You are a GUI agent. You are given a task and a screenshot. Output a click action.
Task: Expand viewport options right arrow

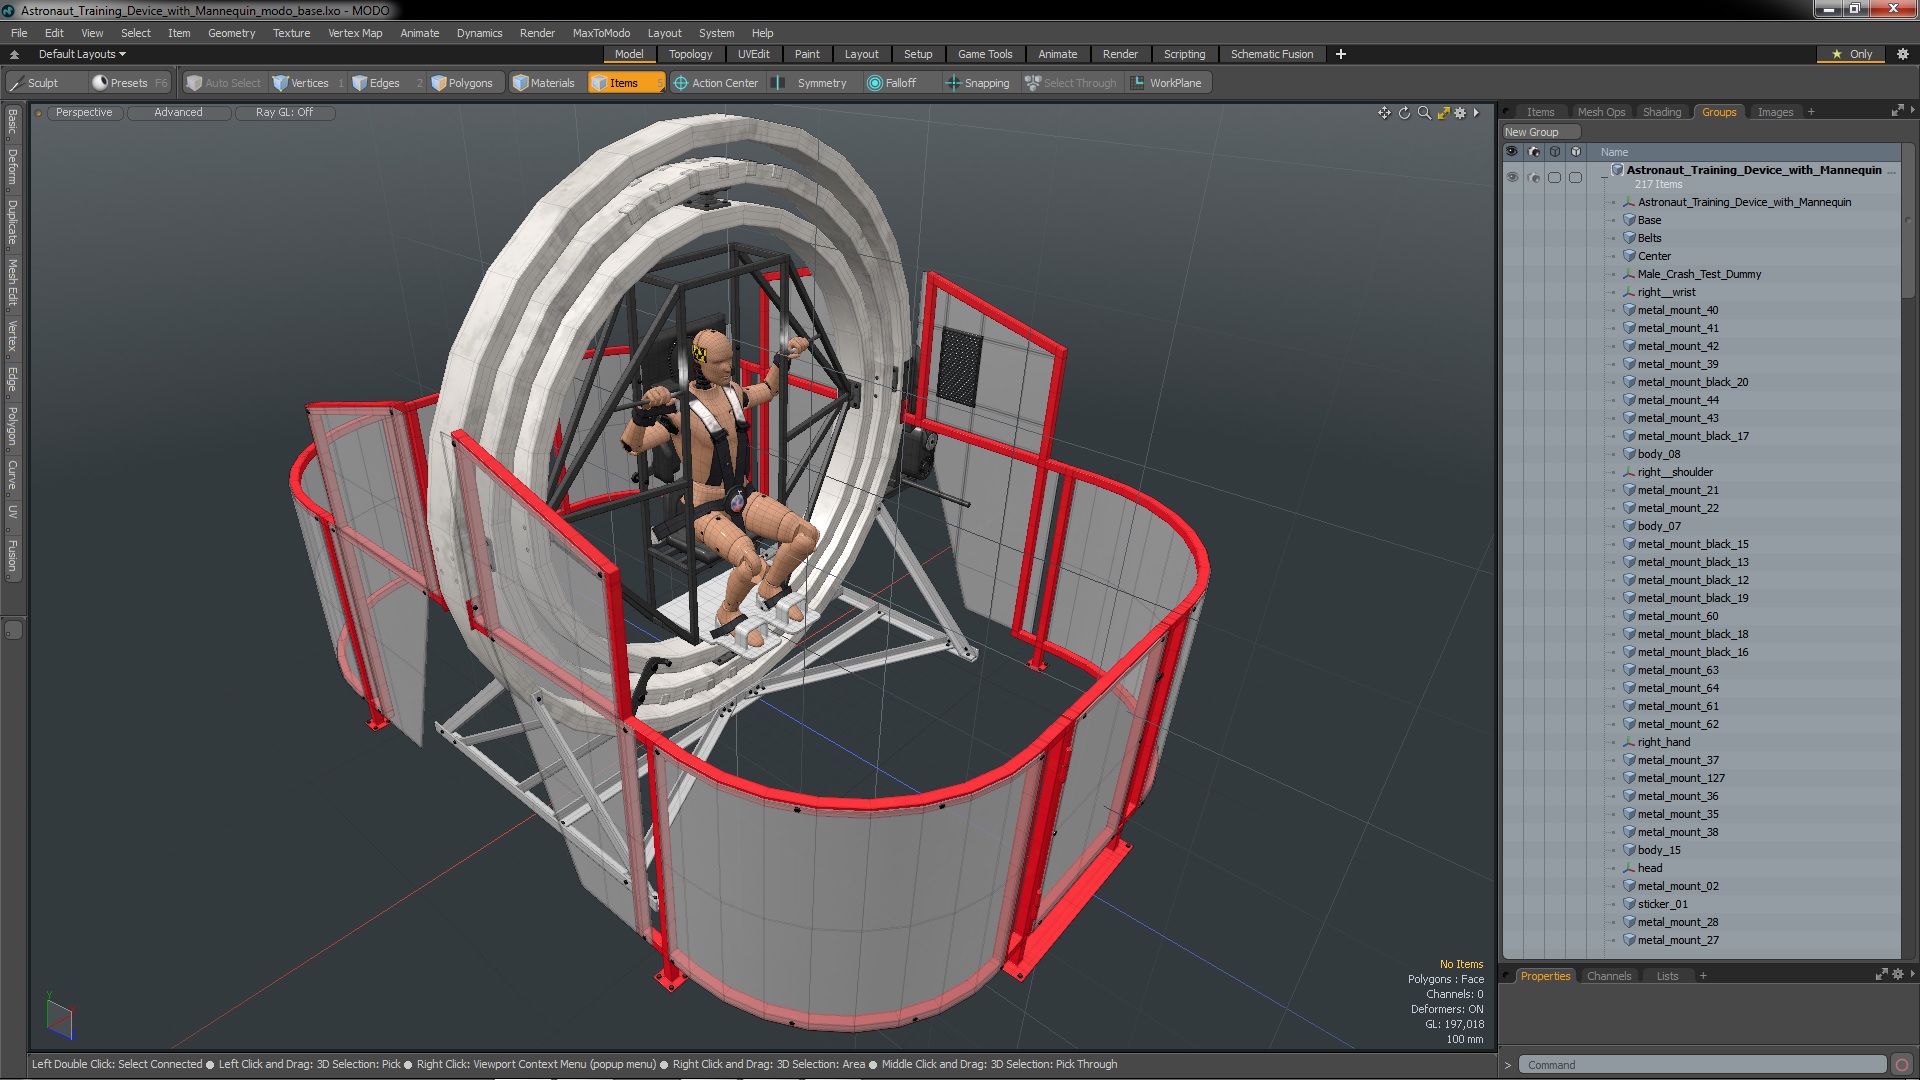(1476, 113)
